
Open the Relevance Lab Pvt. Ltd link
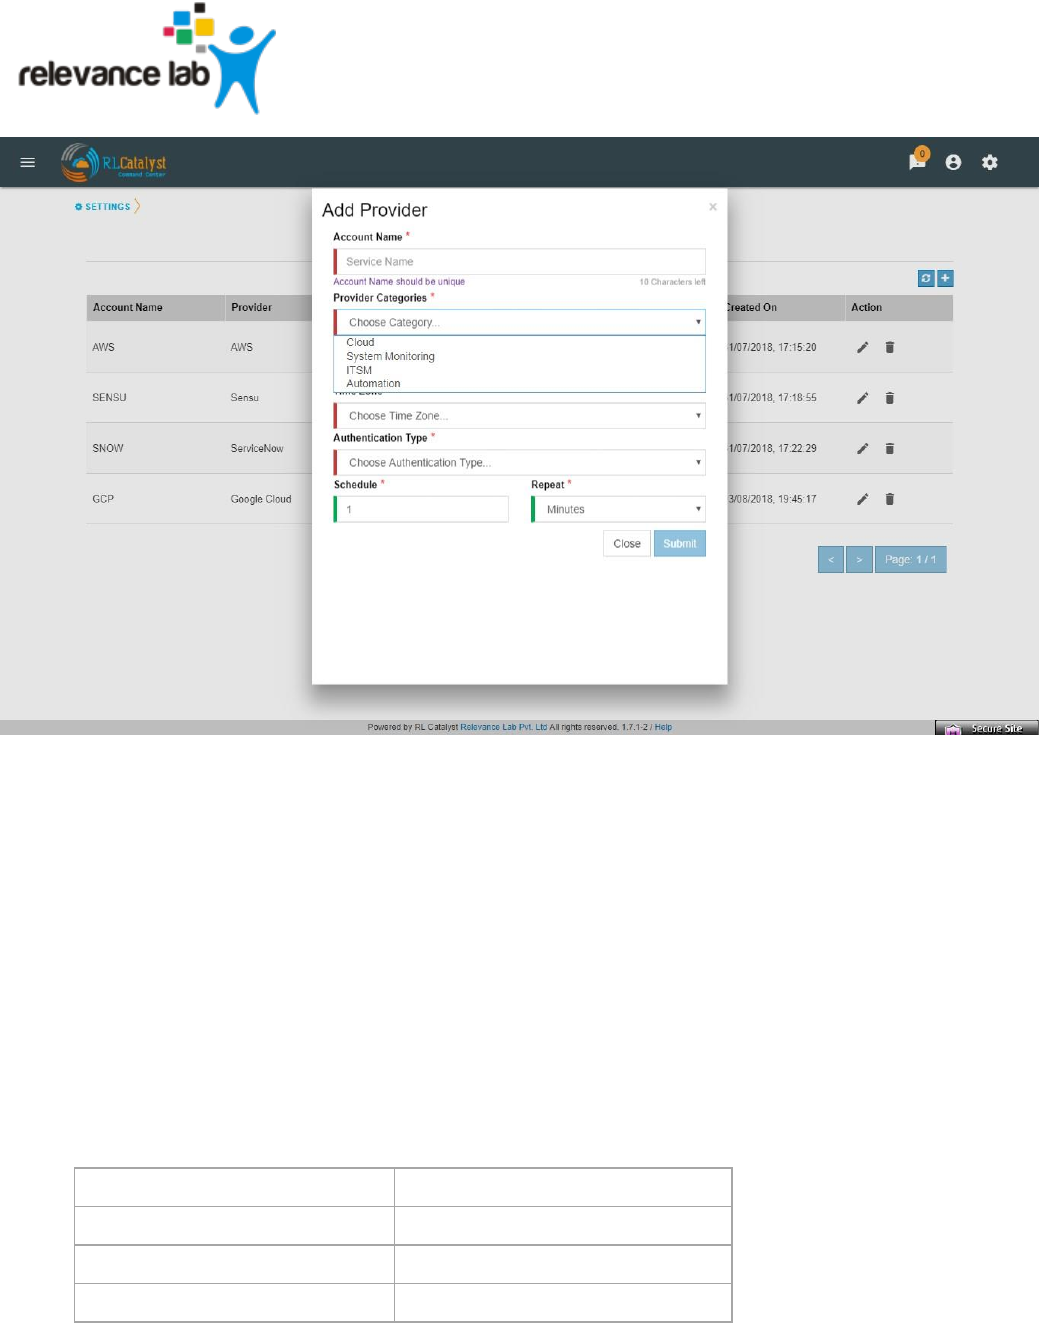point(503,727)
